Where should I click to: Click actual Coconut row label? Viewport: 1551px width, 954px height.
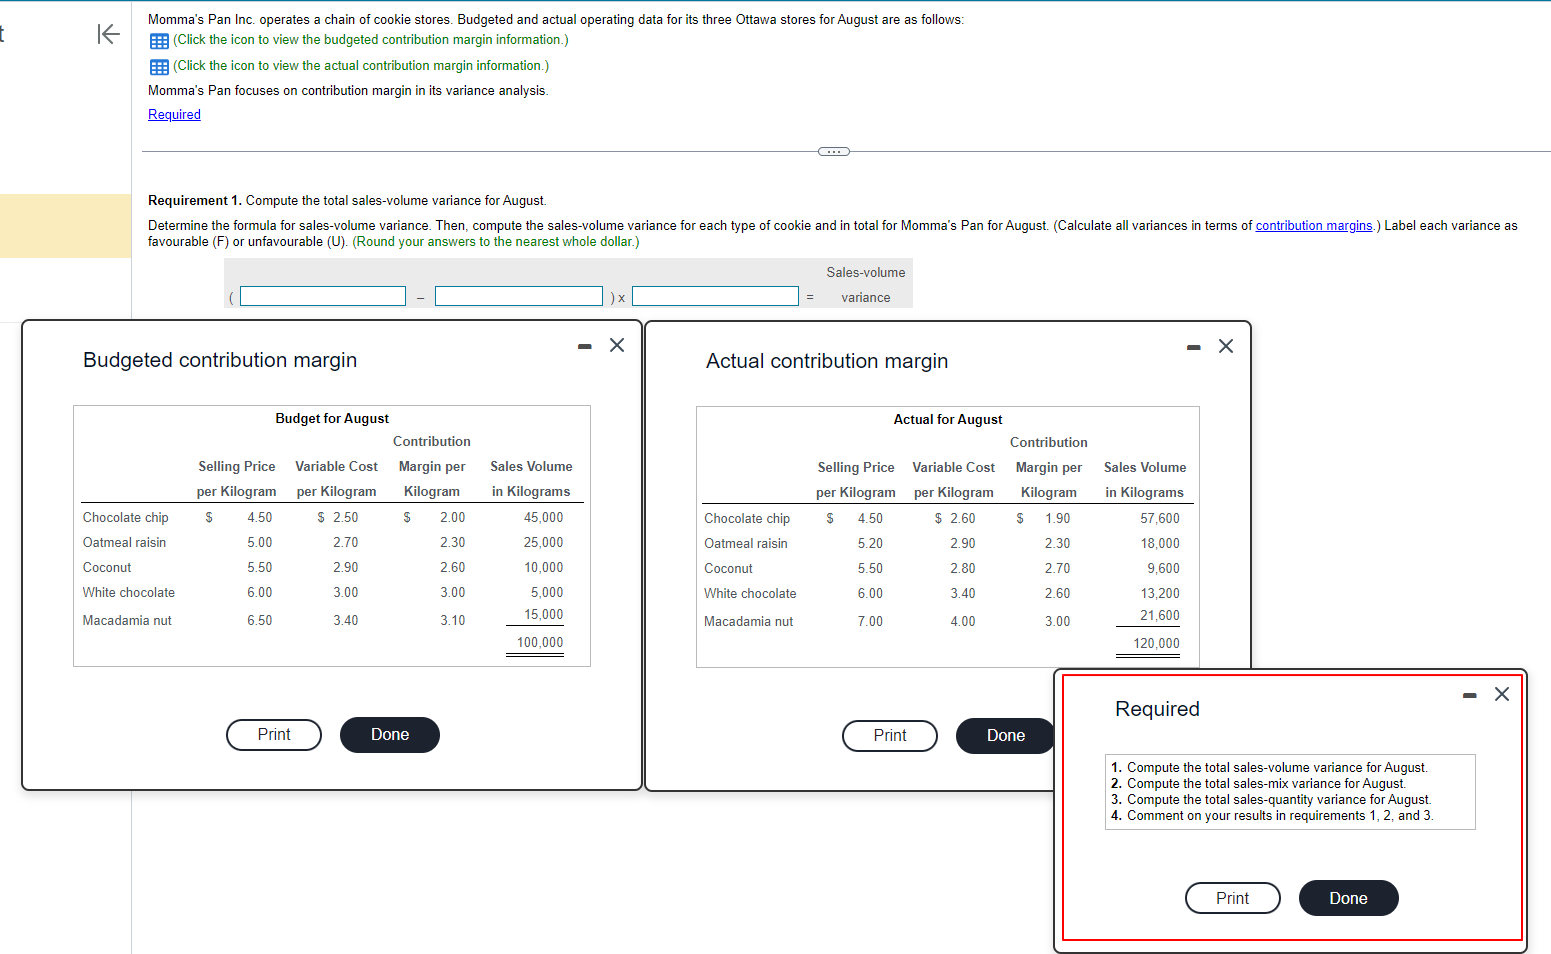728,569
